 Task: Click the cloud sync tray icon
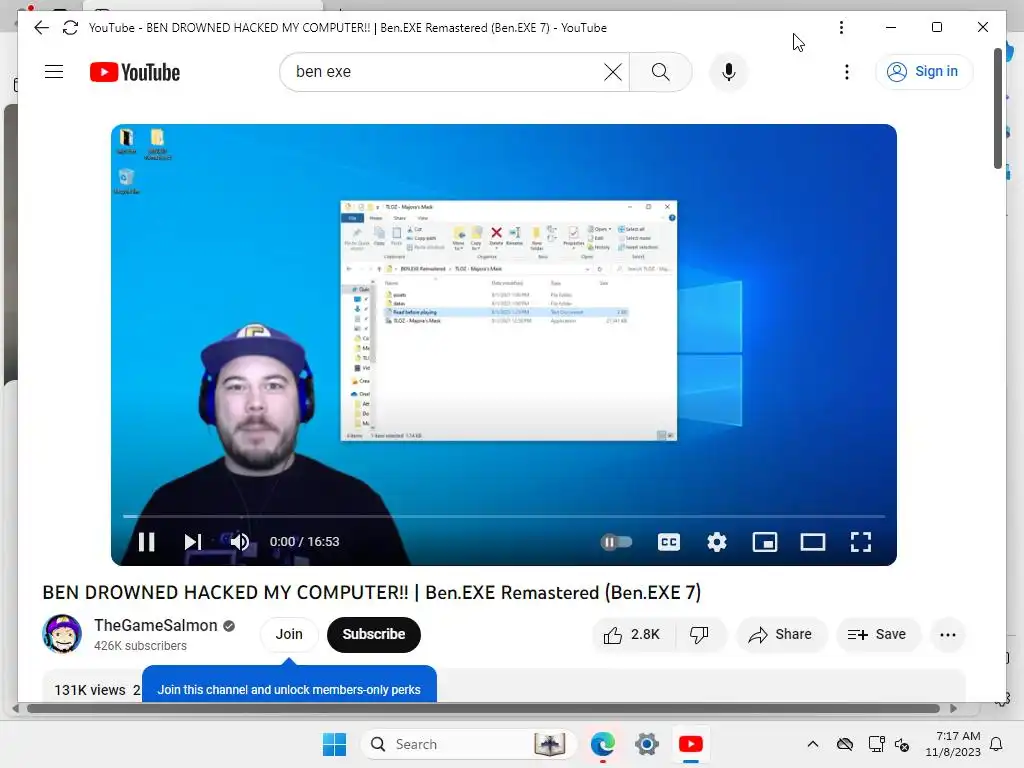click(844, 744)
